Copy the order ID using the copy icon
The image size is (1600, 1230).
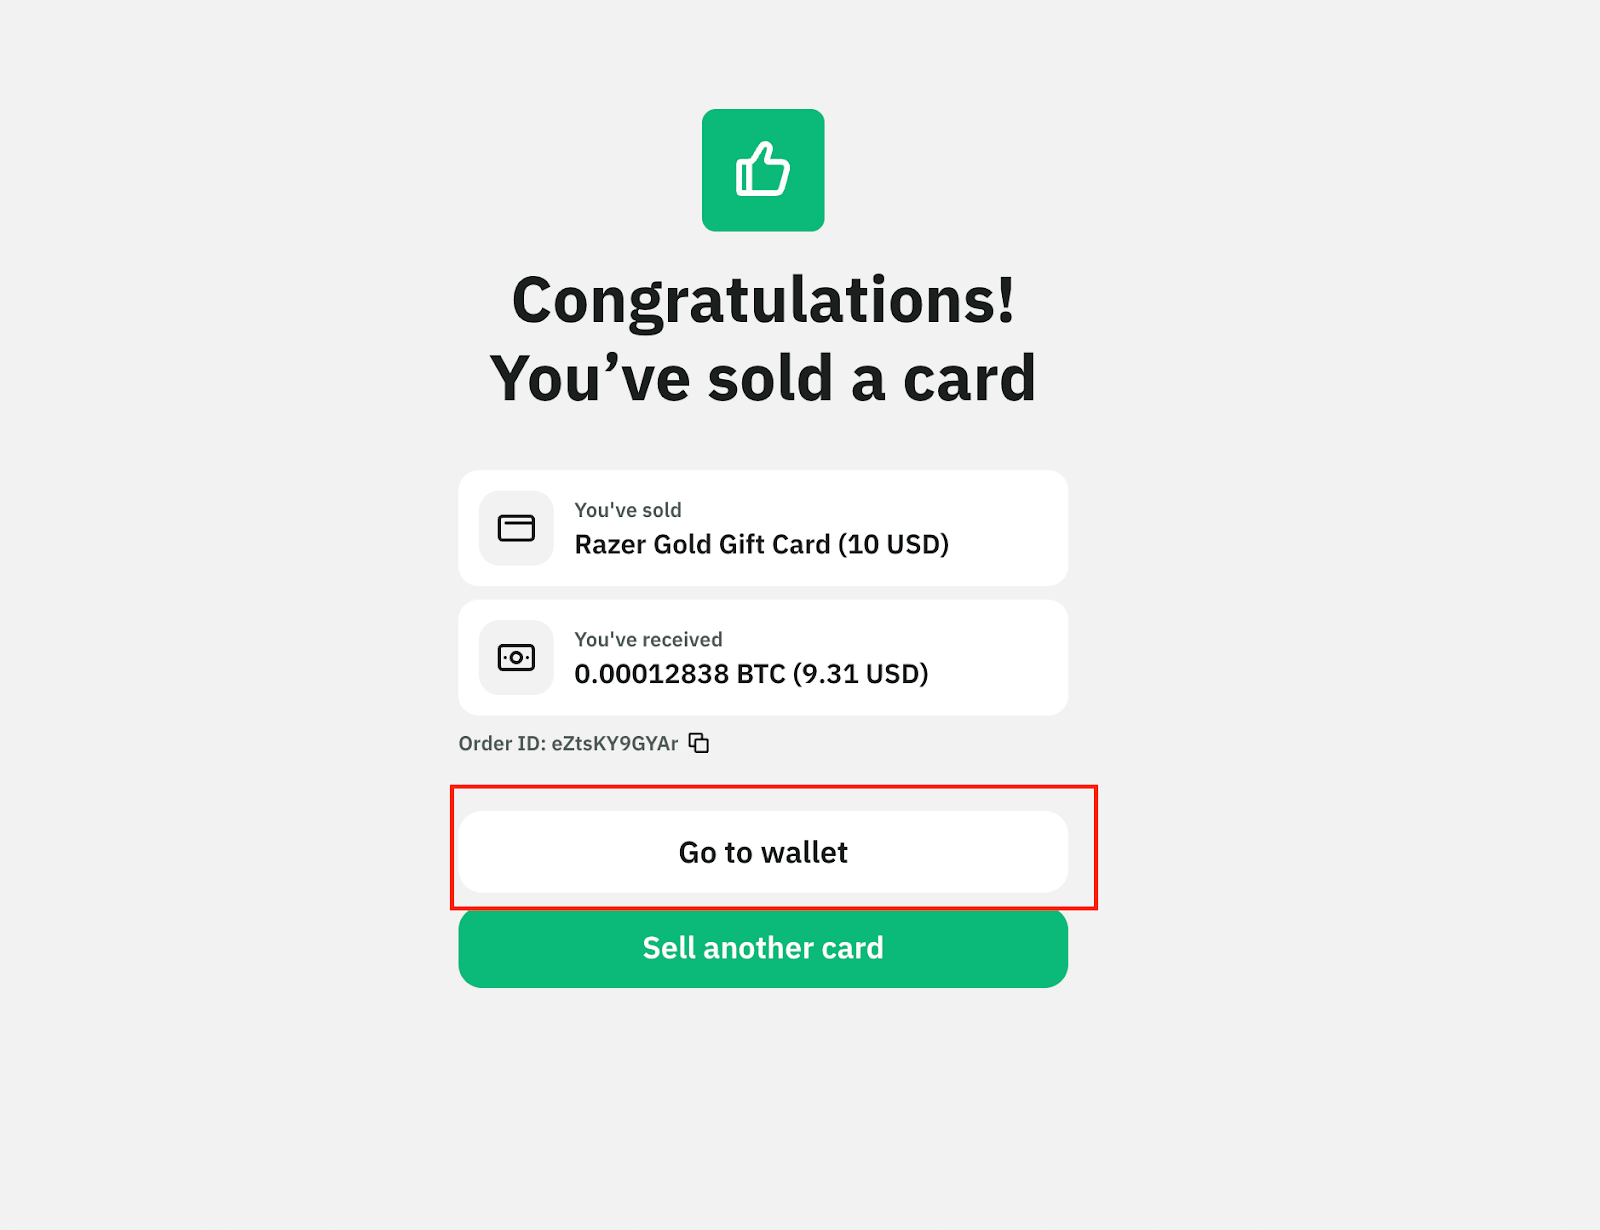tap(699, 743)
